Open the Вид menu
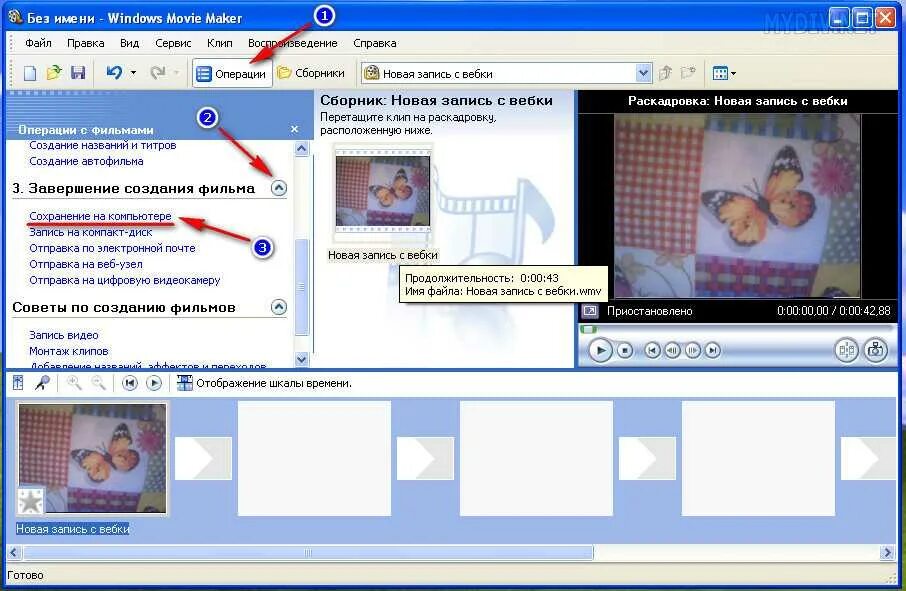The width and height of the screenshot is (906, 591). coord(129,43)
